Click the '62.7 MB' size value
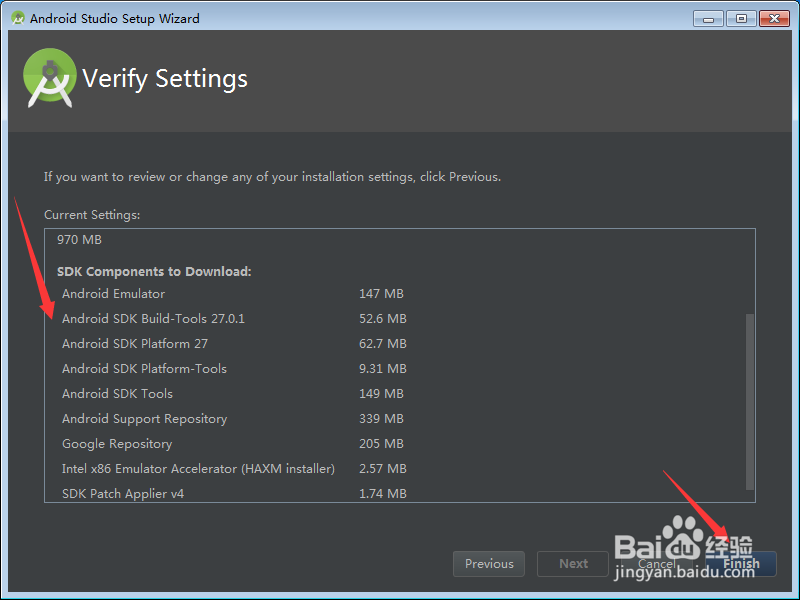 (x=383, y=344)
